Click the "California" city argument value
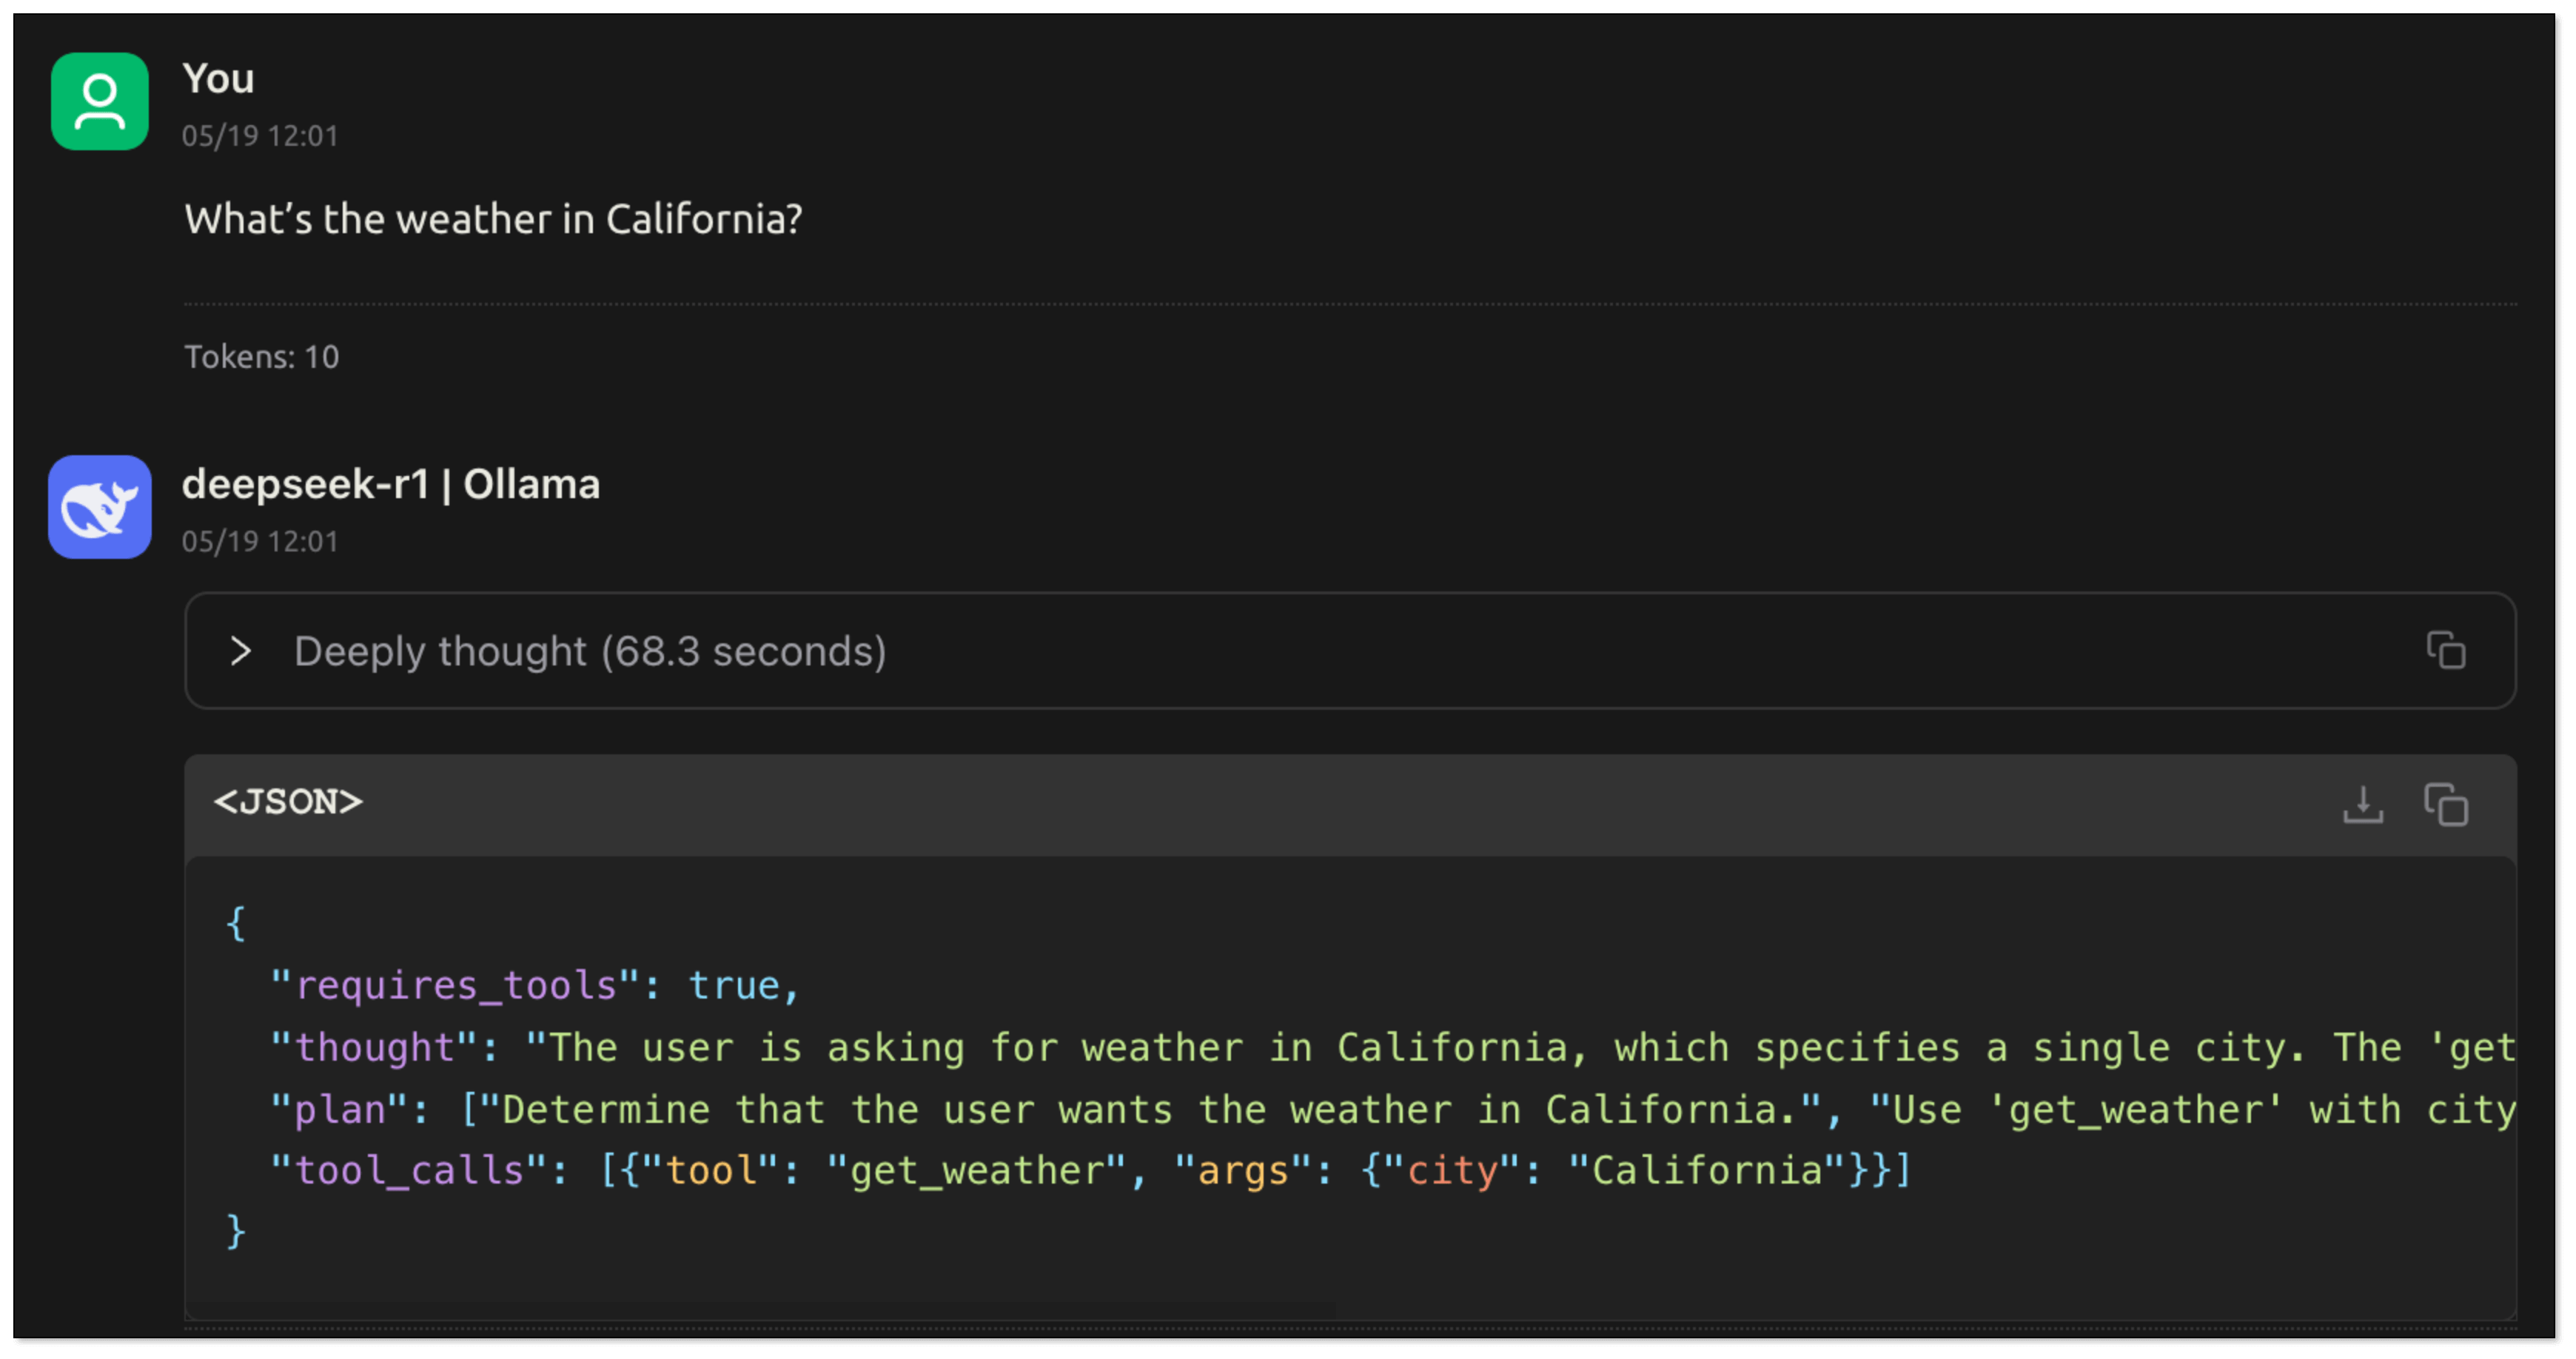This screenshot has height=1359, width=2576. (1707, 1171)
